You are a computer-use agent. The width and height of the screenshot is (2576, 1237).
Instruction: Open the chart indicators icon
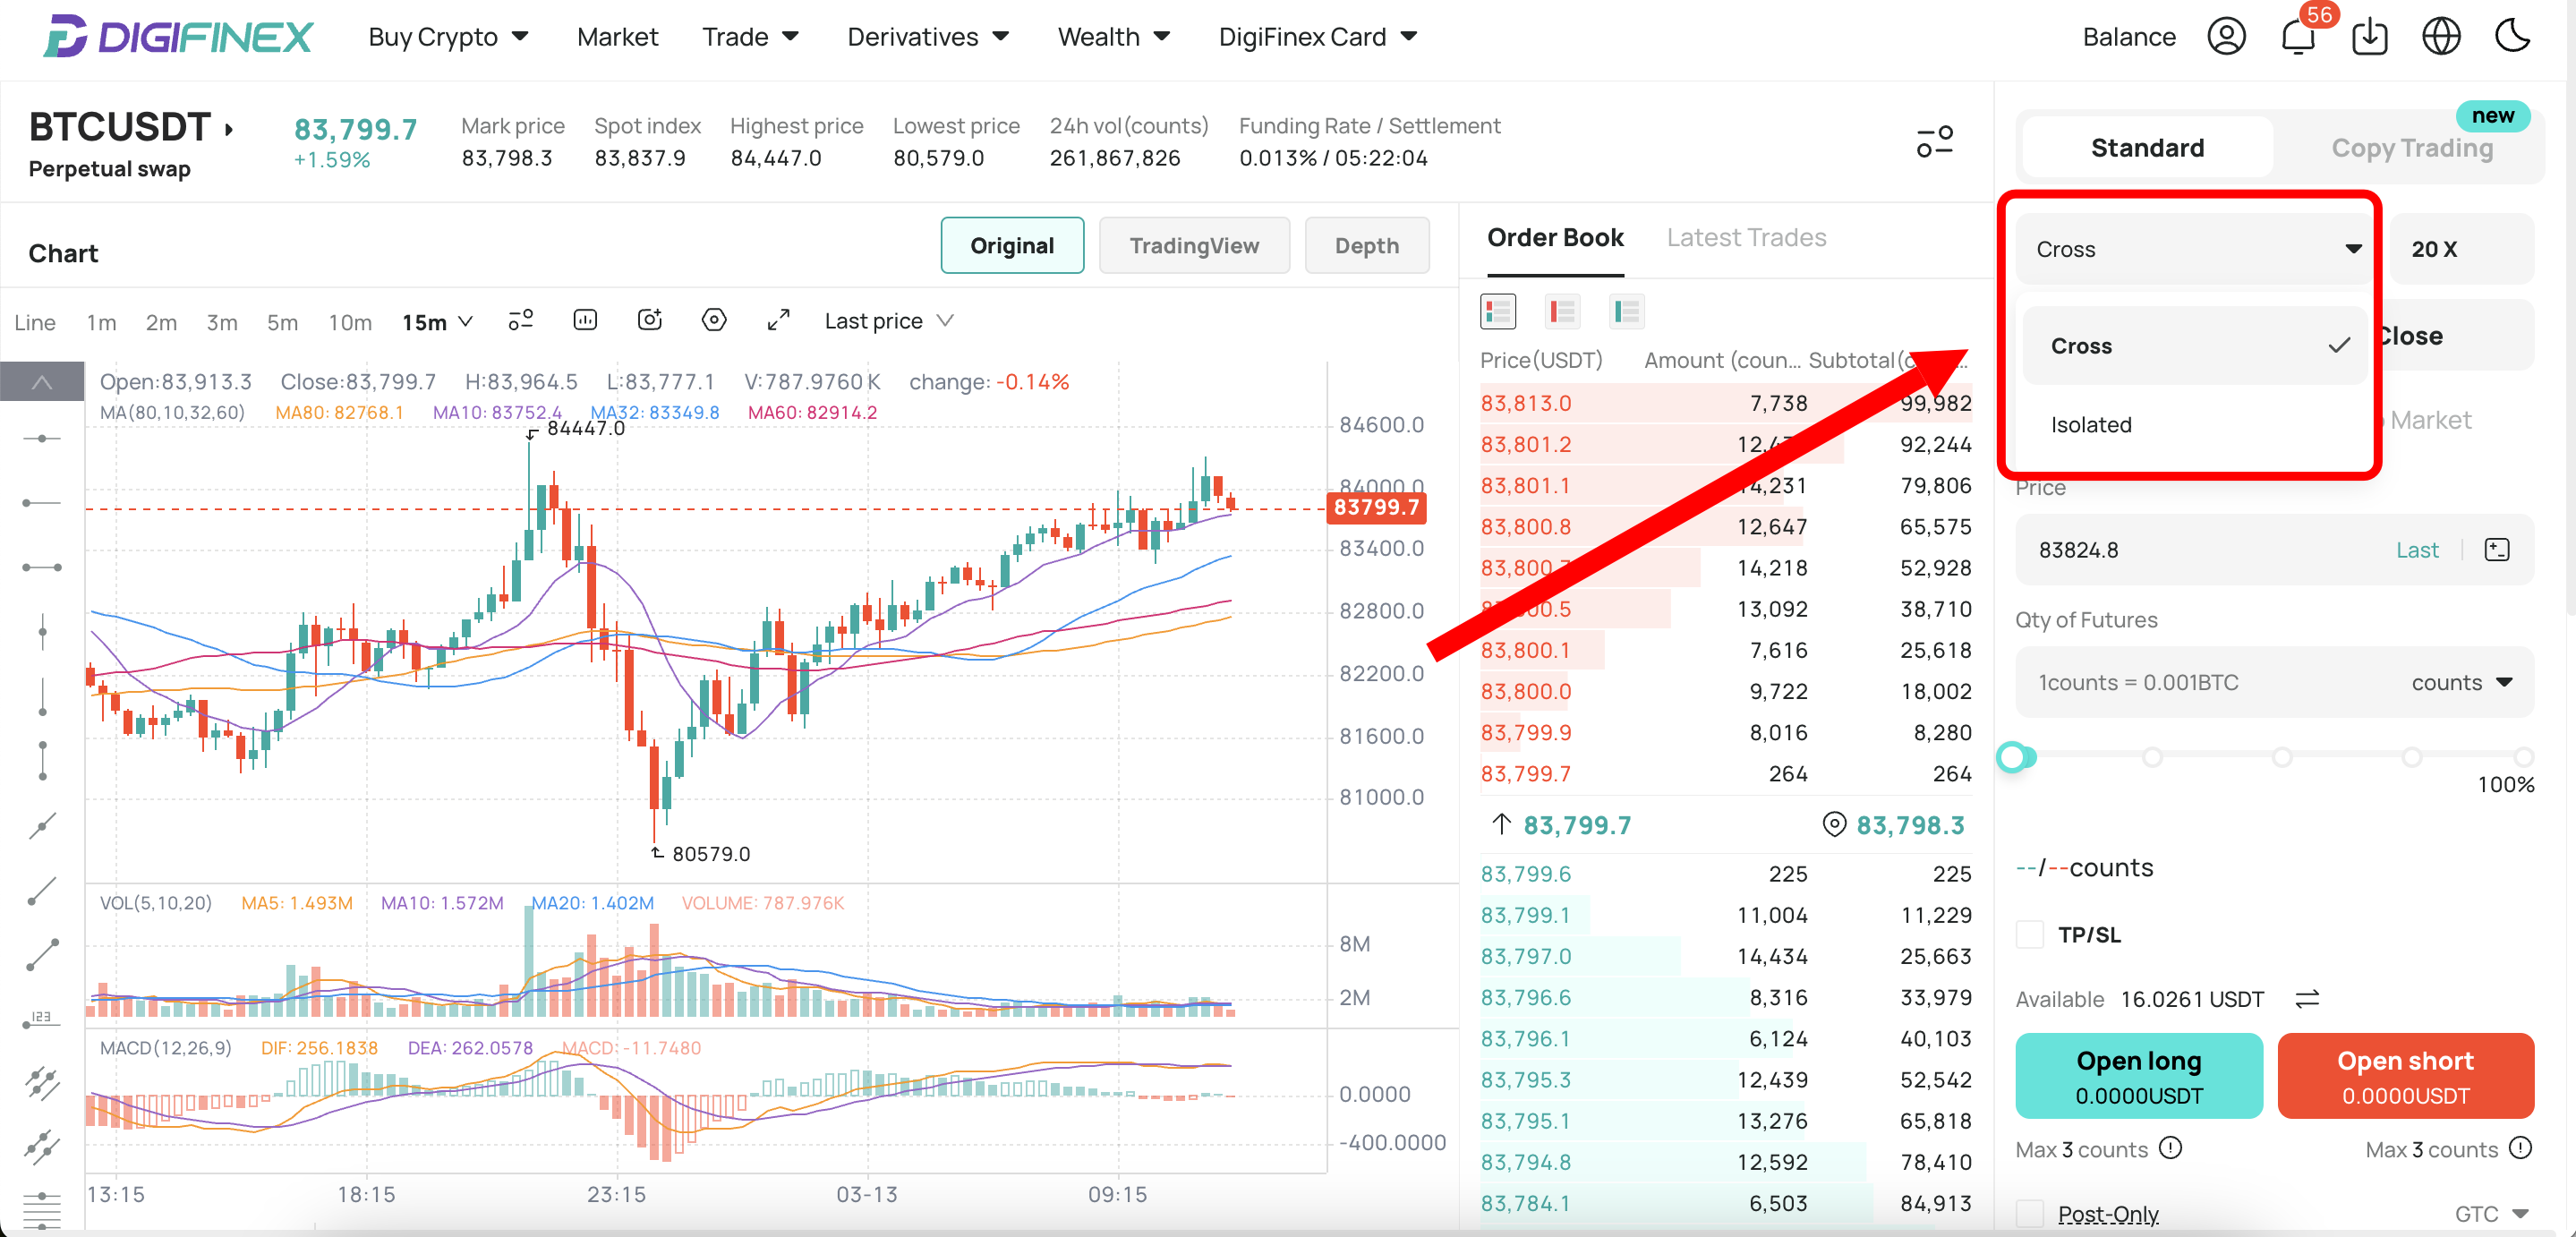pos(585,320)
